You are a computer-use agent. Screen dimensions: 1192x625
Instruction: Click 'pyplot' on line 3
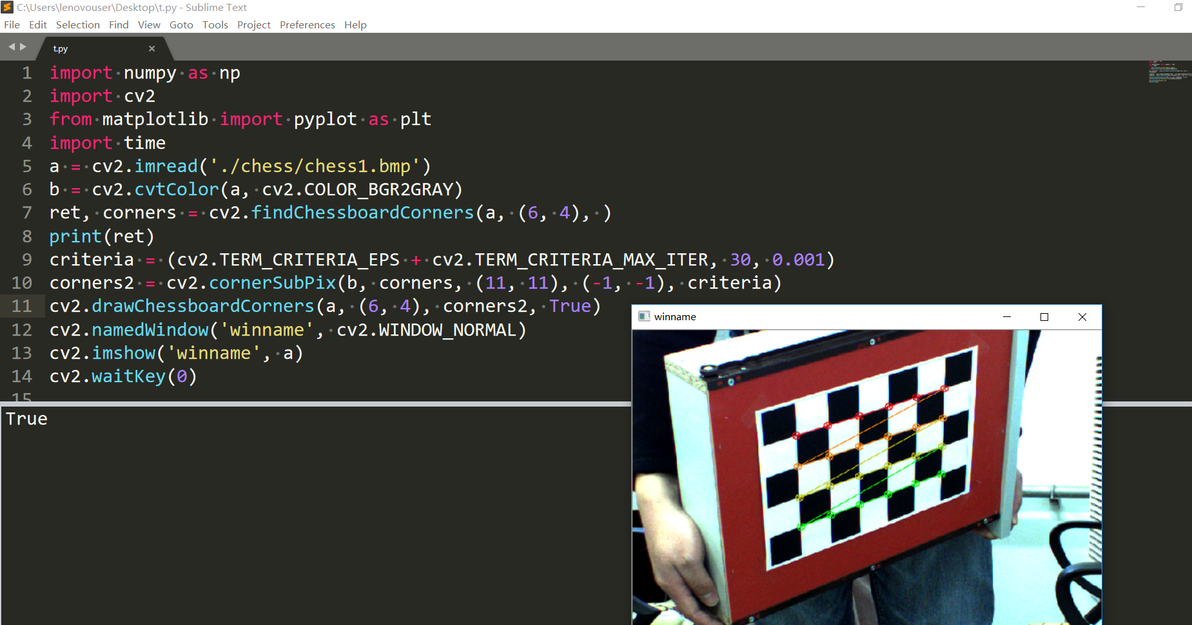325,120
